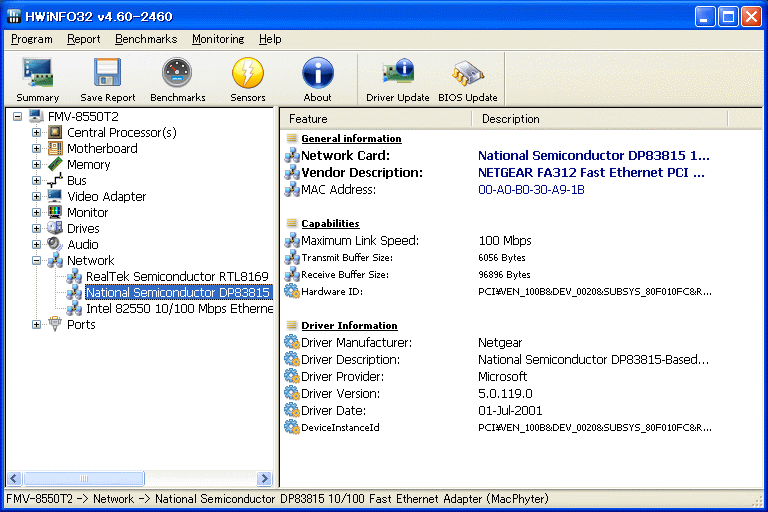Click the icon beside MAC Address row
Image resolution: width=768 pixels, height=512 pixels.
[x=292, y=189]
